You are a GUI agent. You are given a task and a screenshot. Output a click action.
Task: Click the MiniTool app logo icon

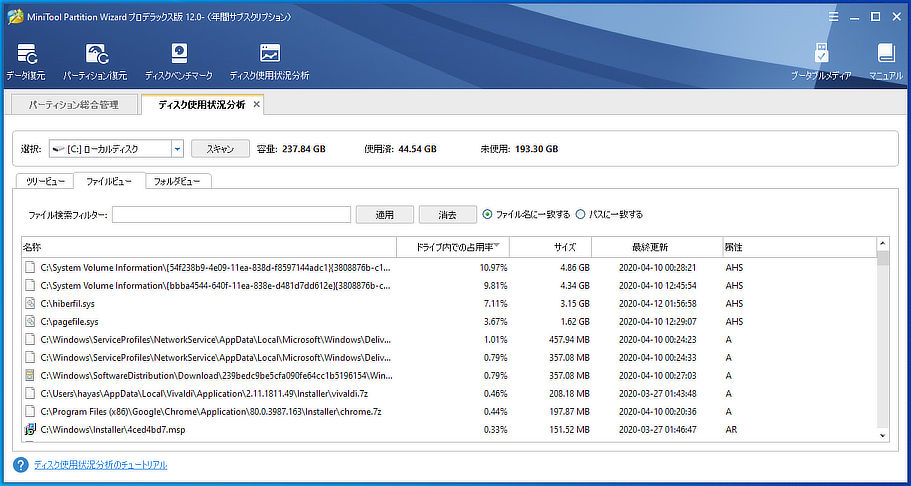(16, 17)
